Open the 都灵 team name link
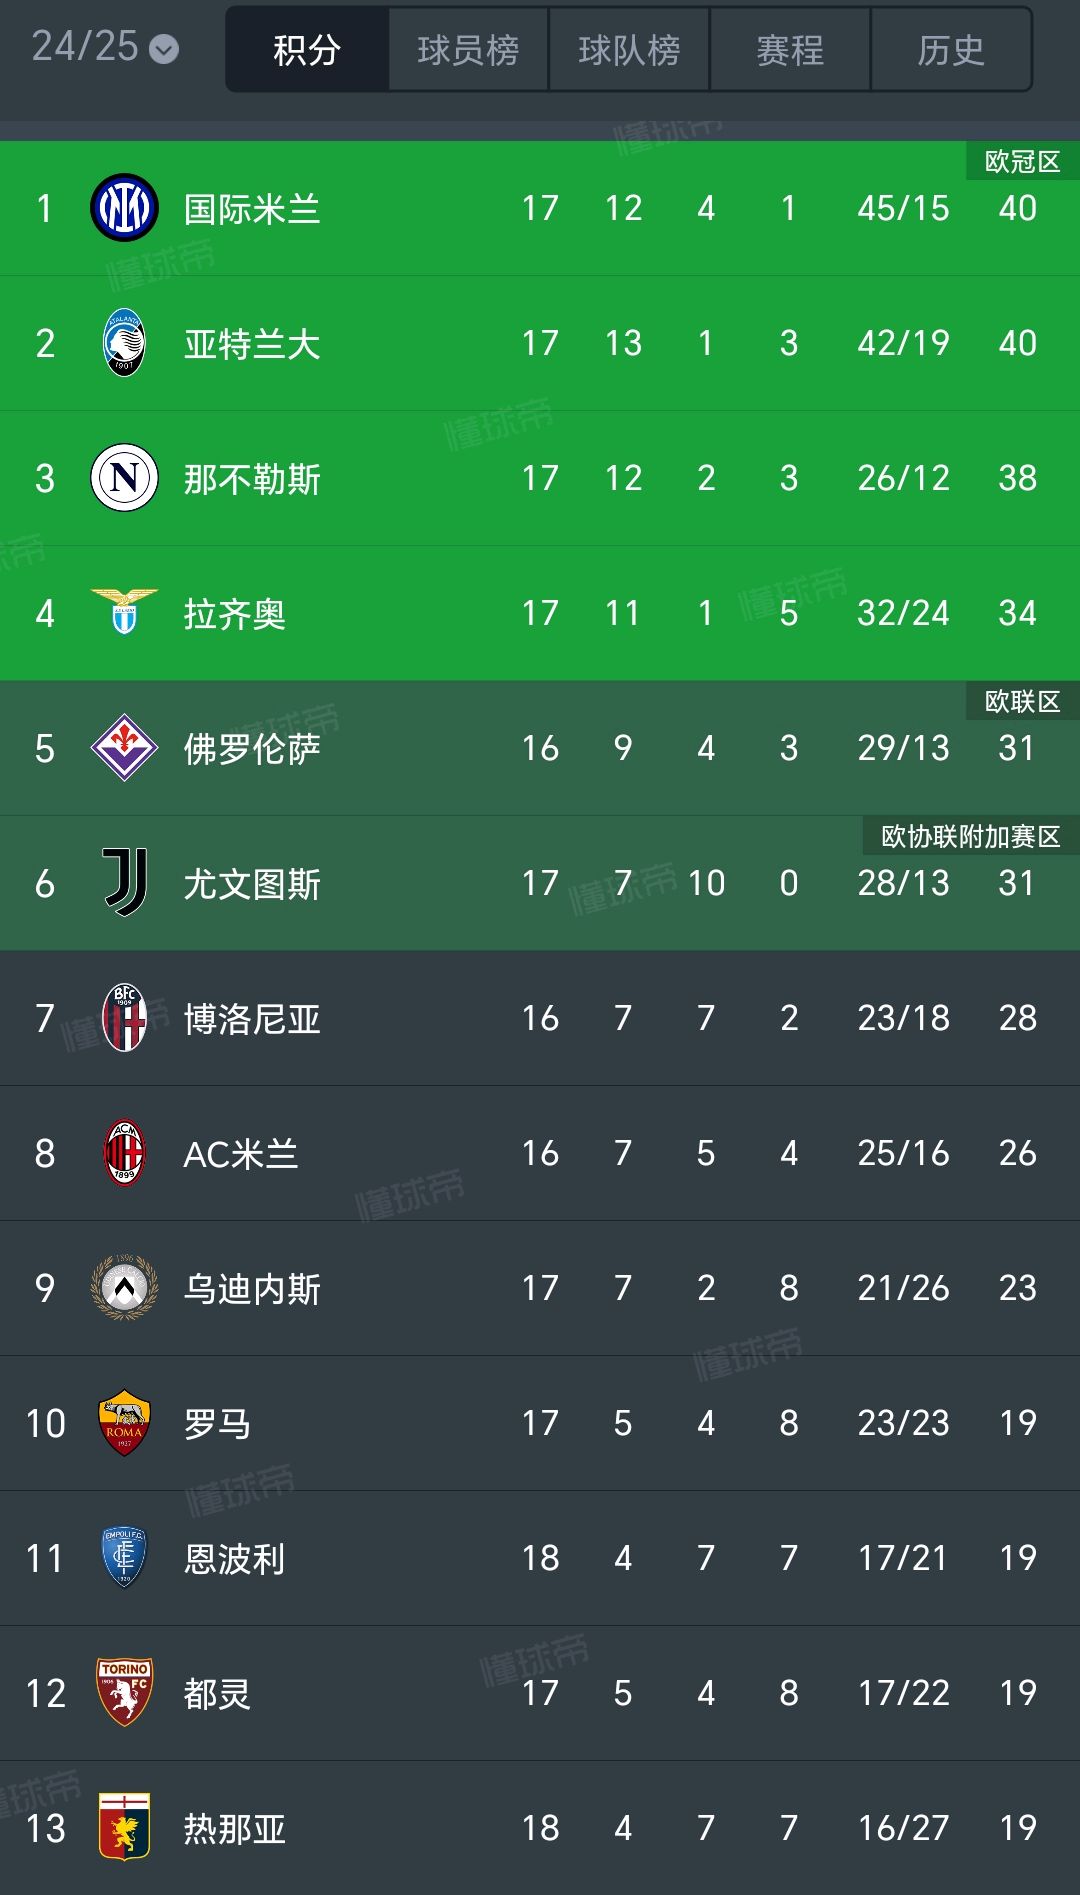 click(x=217, y=1694)
